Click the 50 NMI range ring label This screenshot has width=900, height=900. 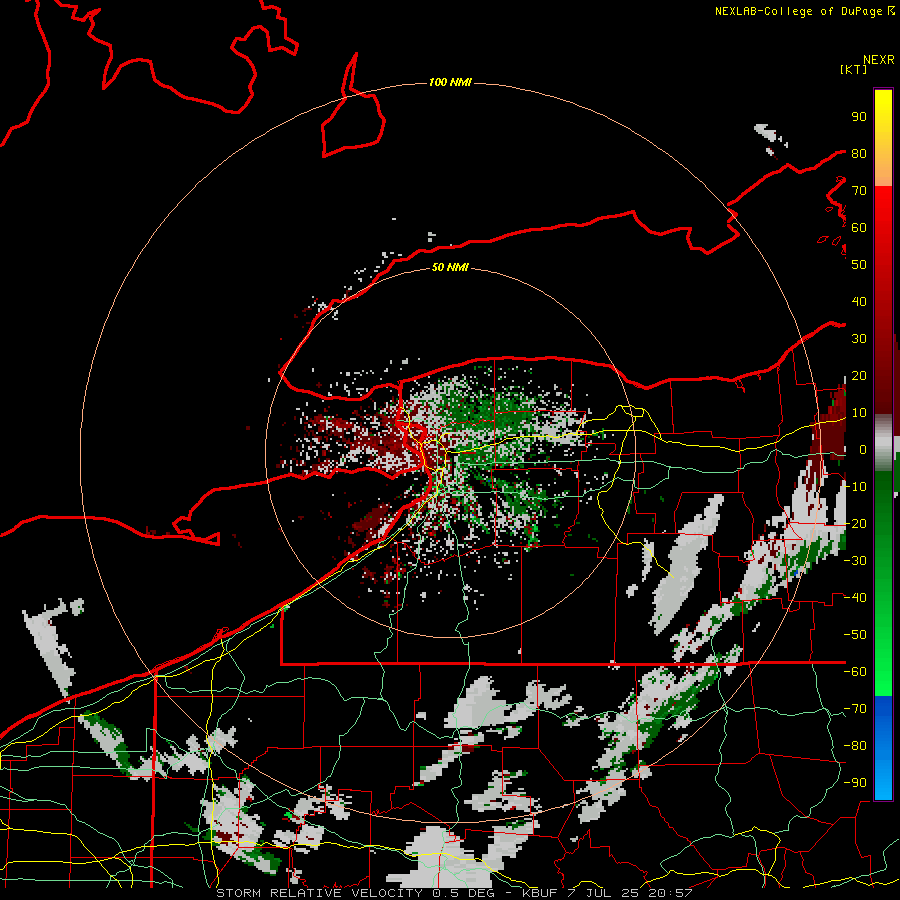tap(450, 267)
